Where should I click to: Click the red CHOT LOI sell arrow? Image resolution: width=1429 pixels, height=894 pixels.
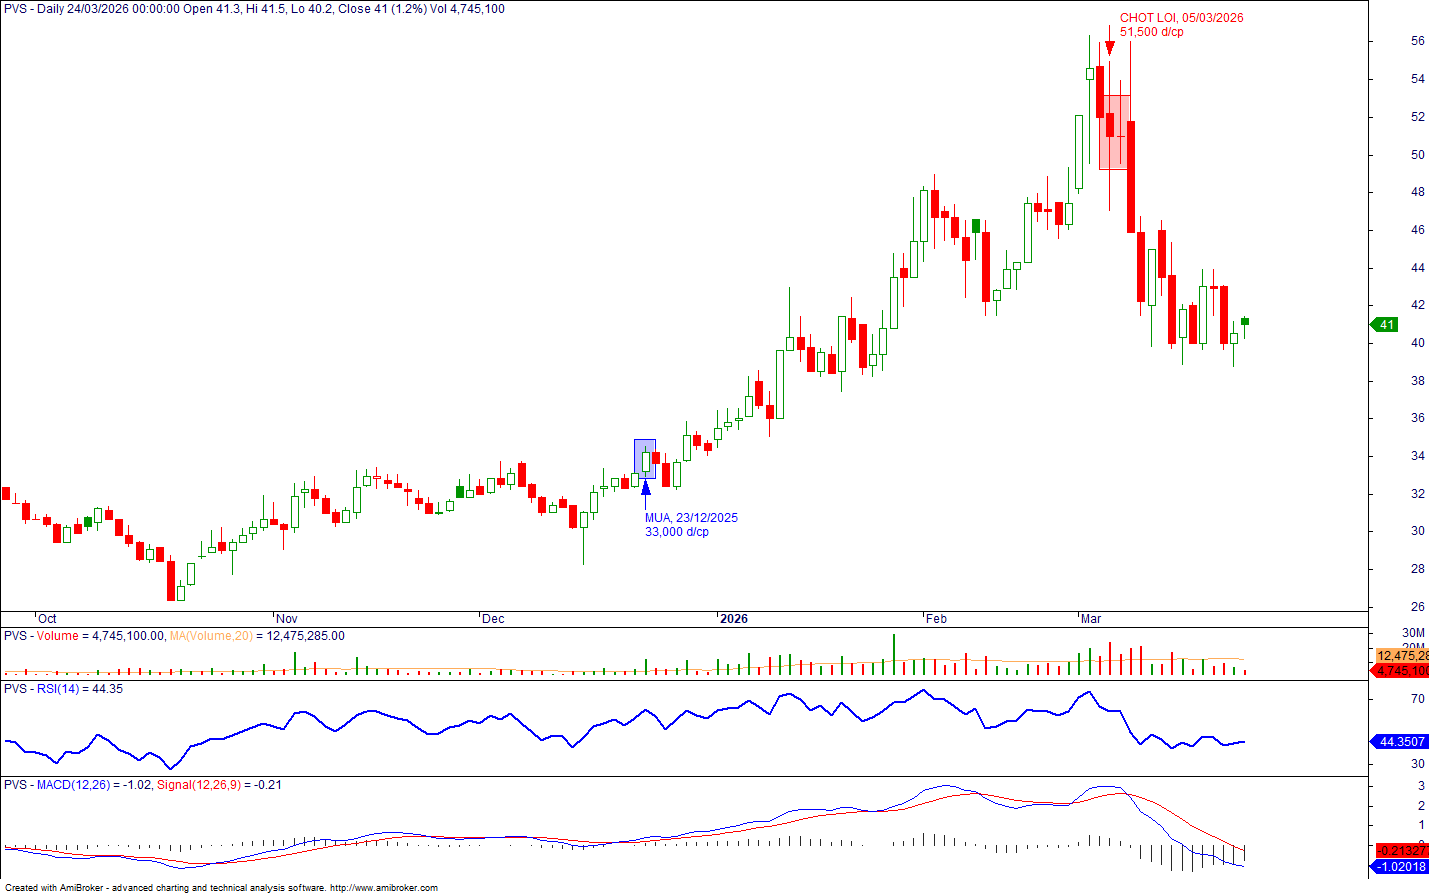tap(1109, 47)
